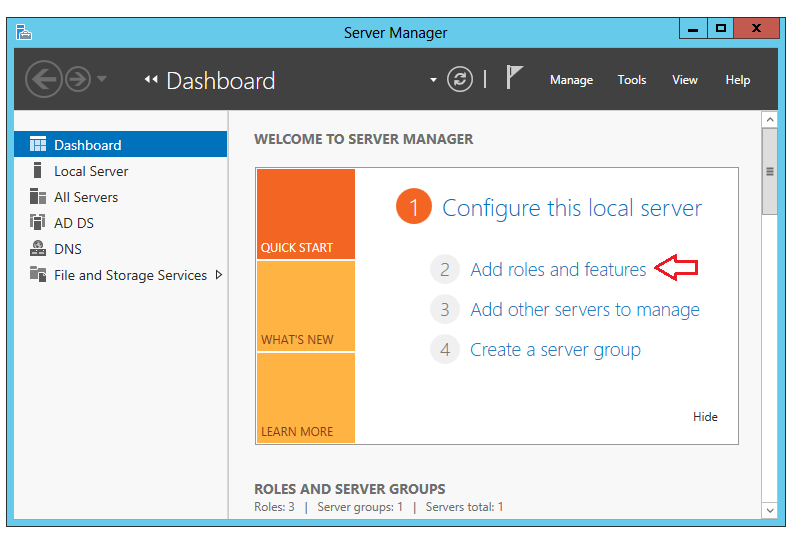Viewport: 799px width, 545px height.
Task: Click the File and Storage Services icon
Action: click(x=38, y=274)
